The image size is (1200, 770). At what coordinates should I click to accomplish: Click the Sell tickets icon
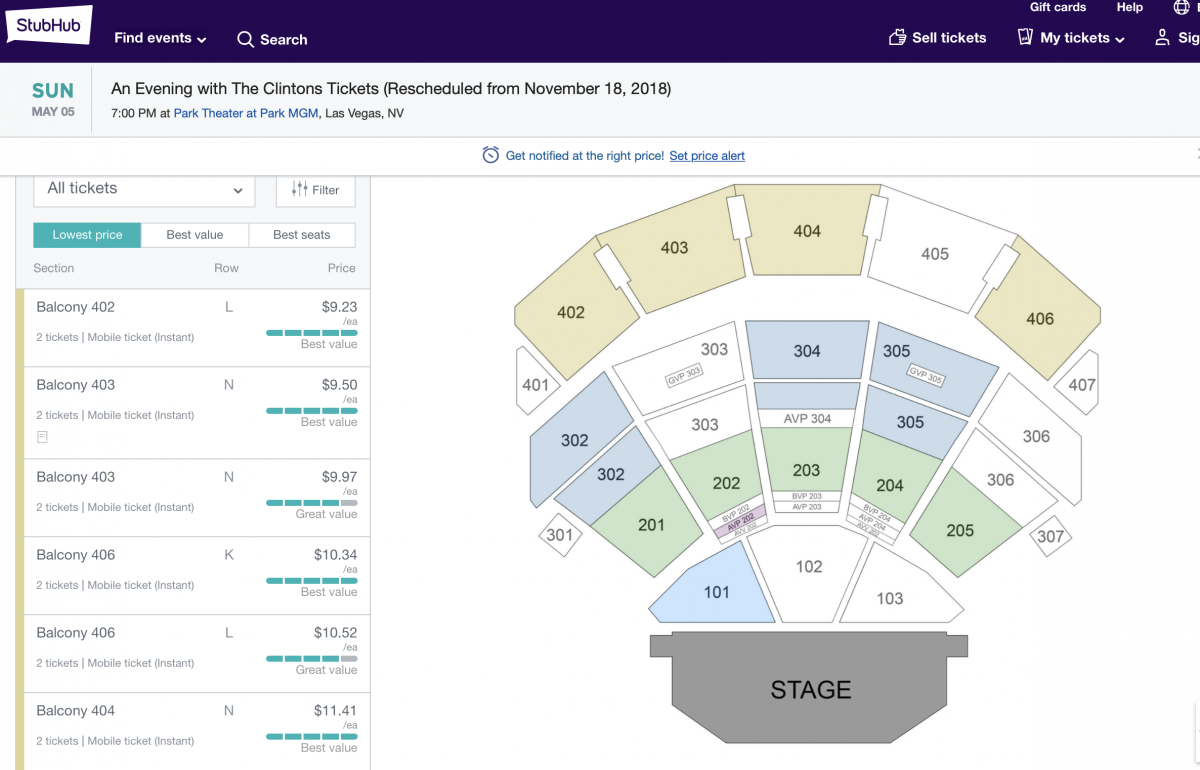tap(897, 38)
